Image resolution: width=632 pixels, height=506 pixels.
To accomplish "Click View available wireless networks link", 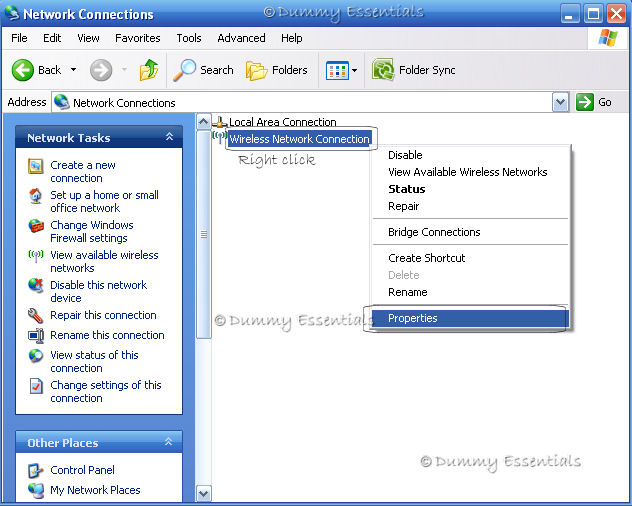I will click(x=104, y=261).
